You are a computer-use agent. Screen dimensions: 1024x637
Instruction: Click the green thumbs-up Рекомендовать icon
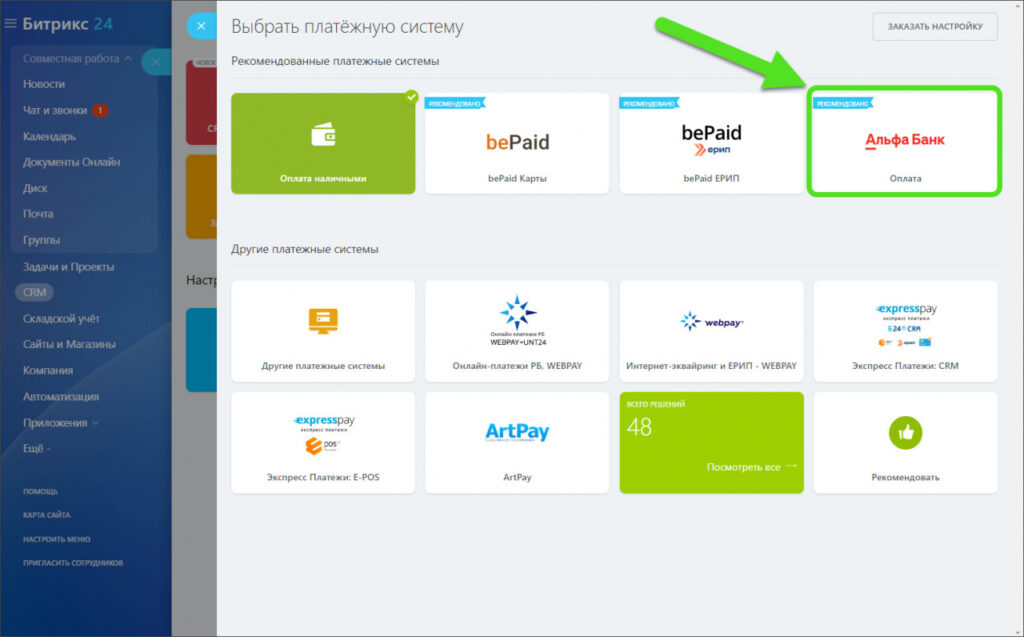point(905,432)
